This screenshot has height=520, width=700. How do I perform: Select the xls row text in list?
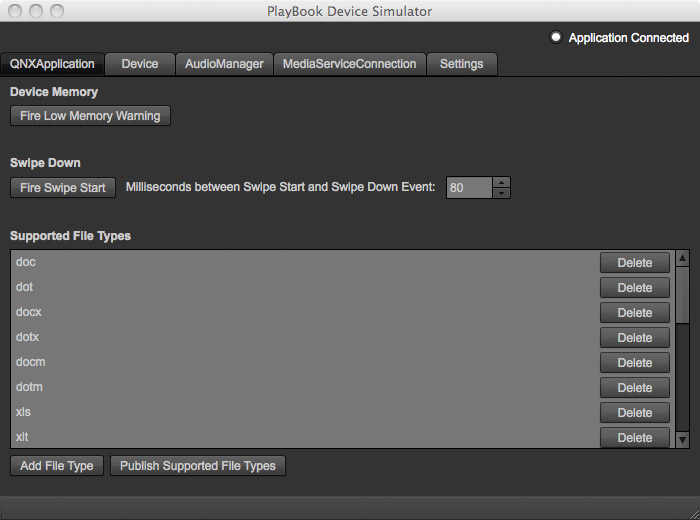23,412
